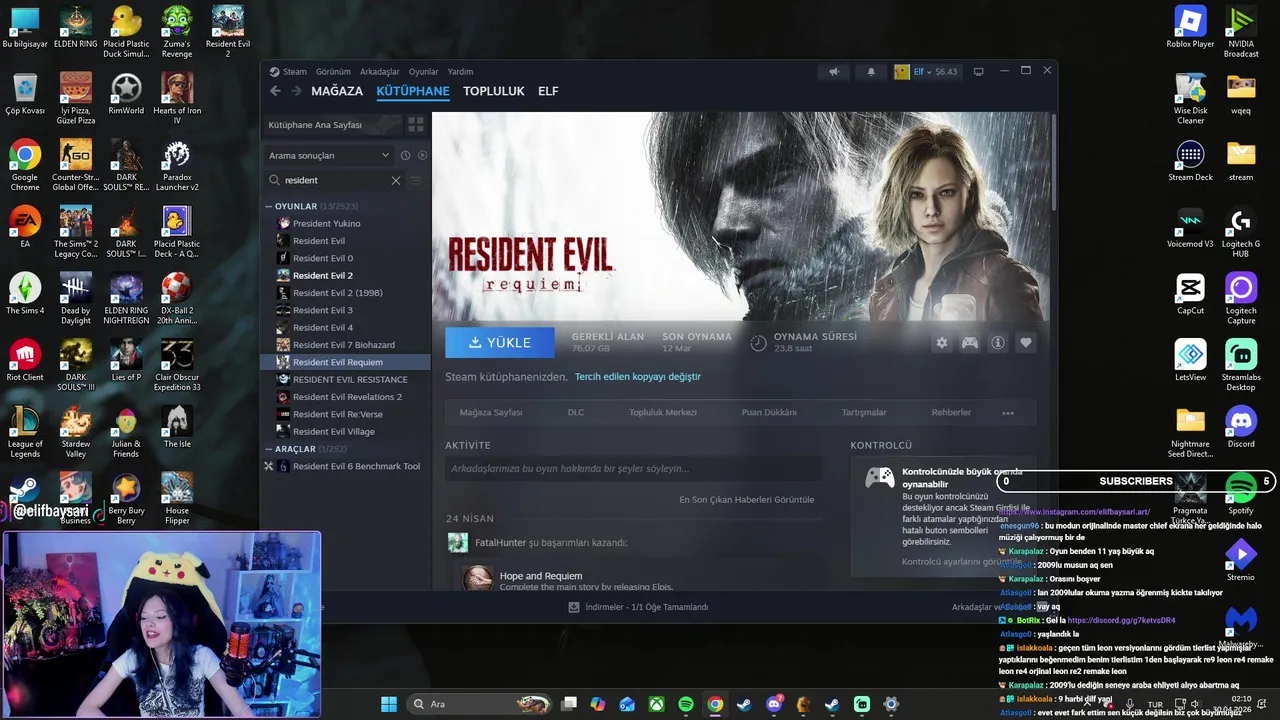Open Roblox Player desktop icon
The image size is (1280, 720).
click(x=1190, y=28)
